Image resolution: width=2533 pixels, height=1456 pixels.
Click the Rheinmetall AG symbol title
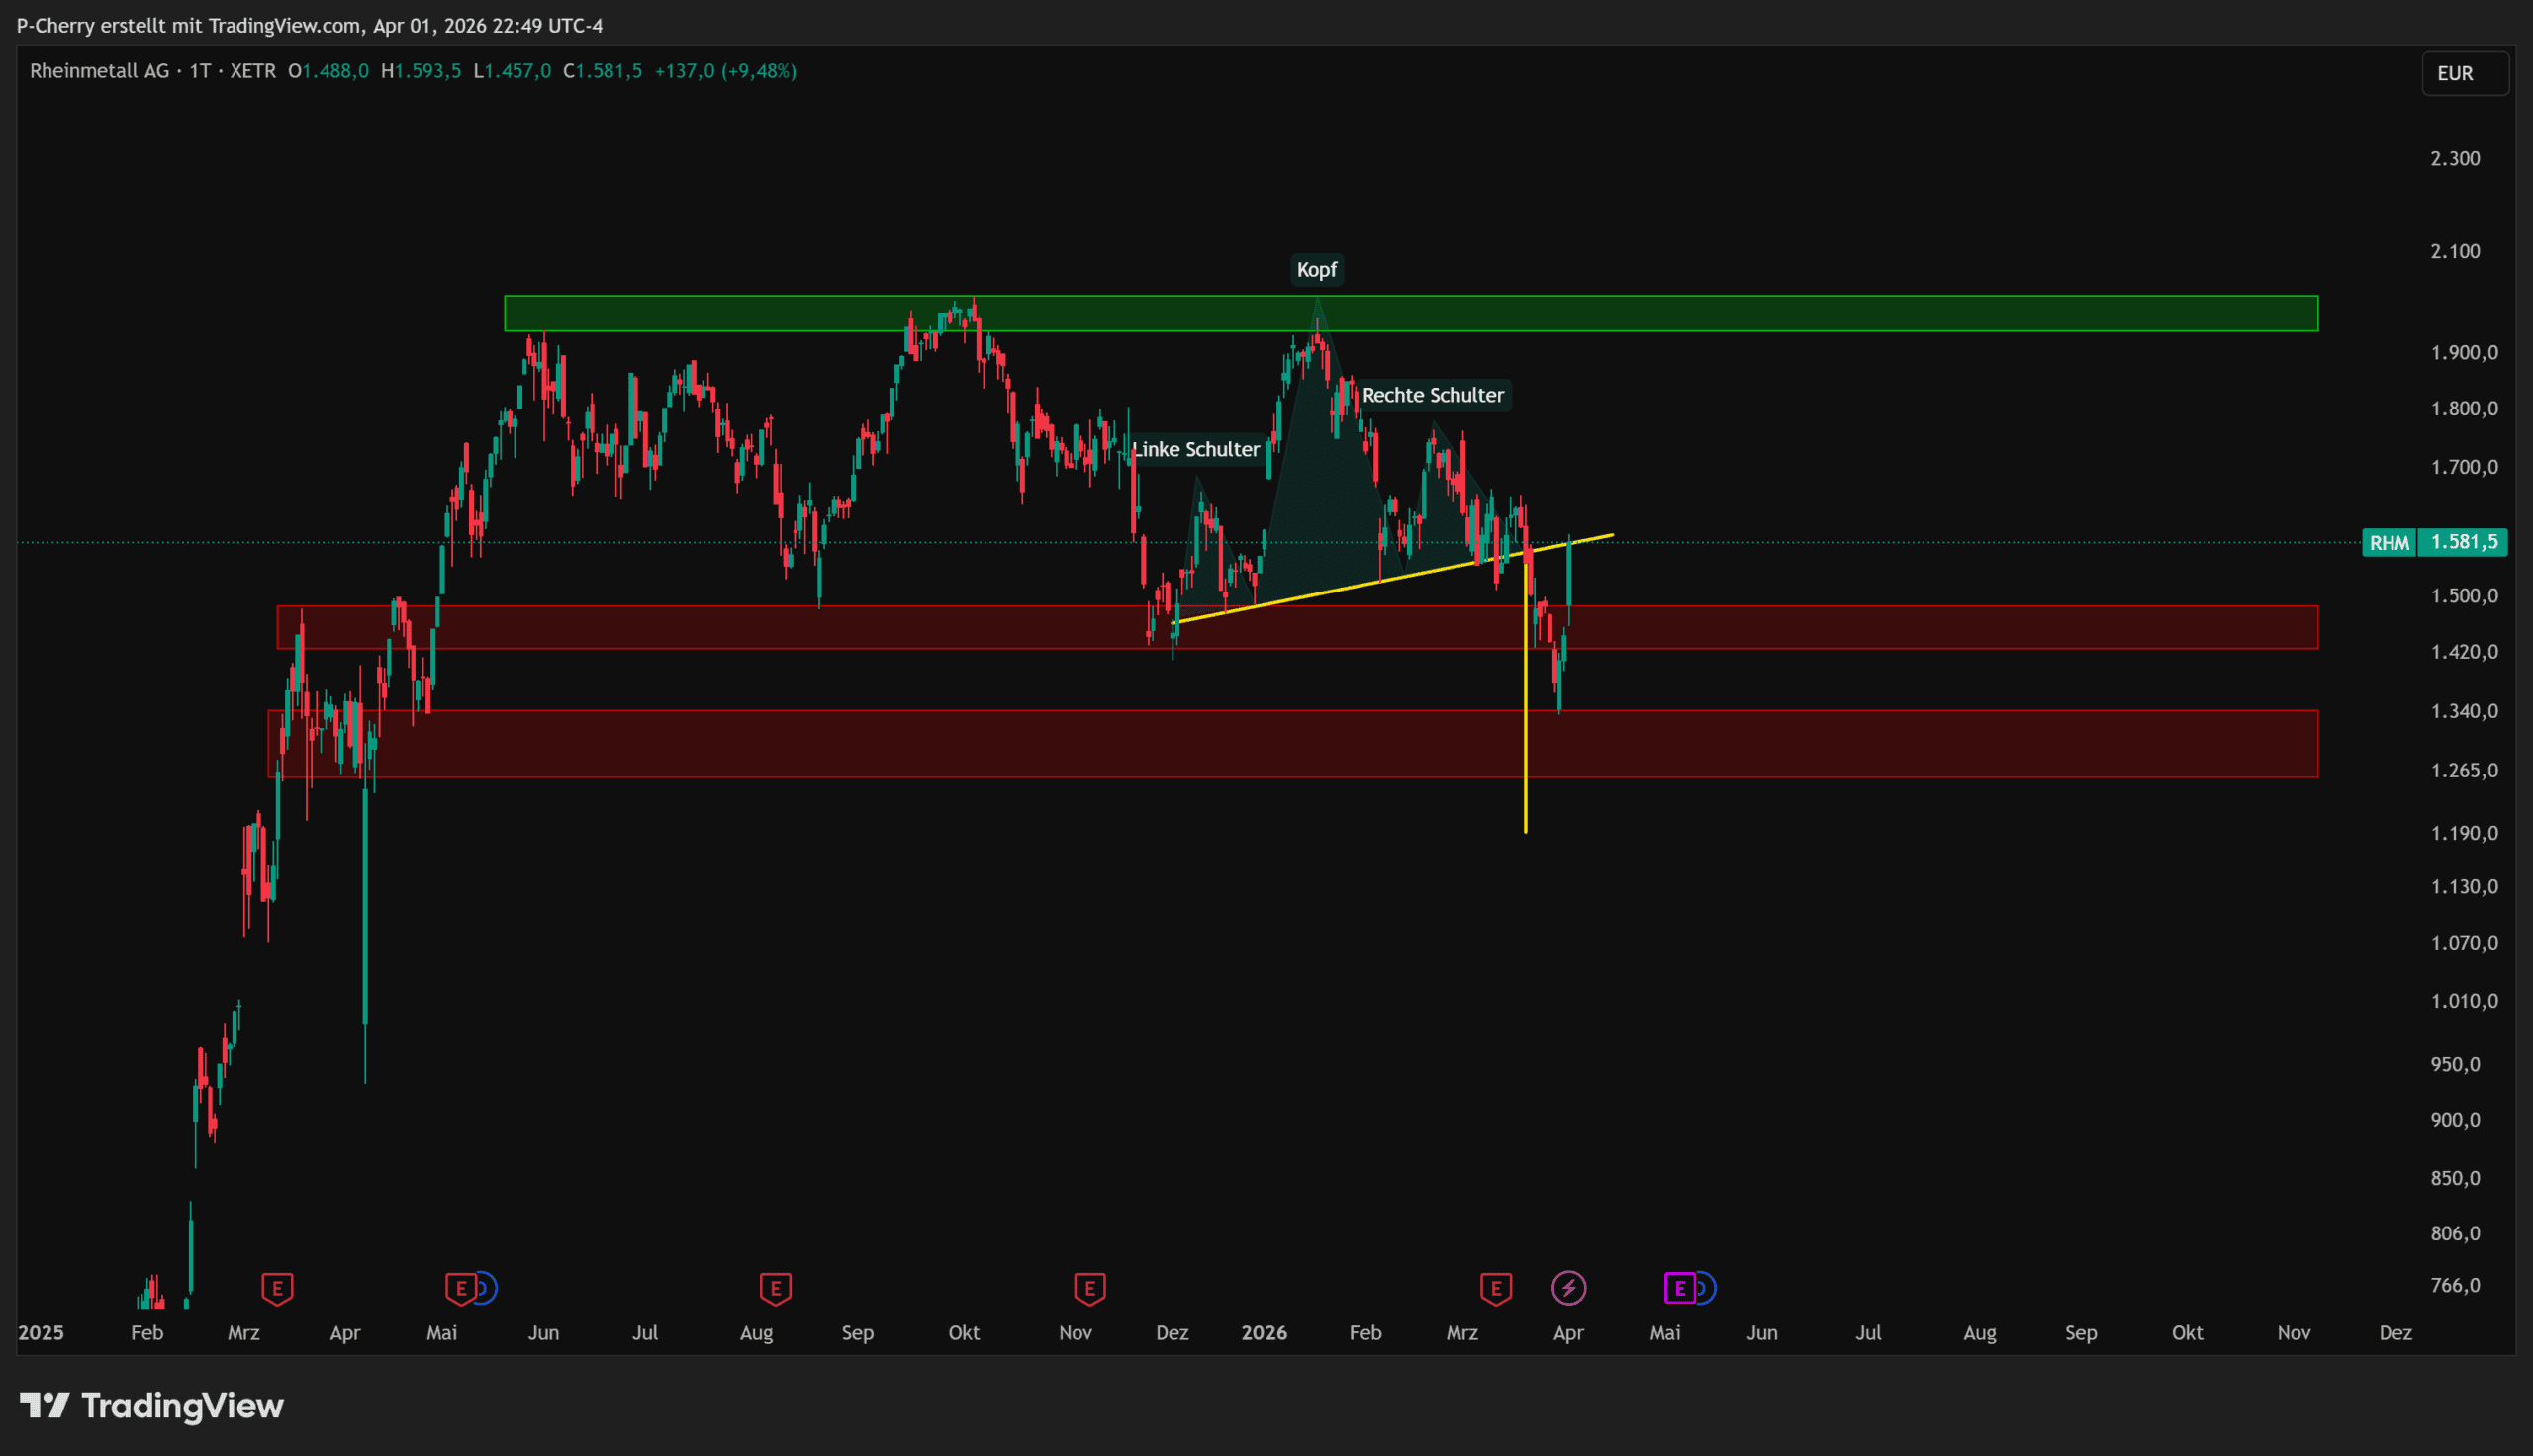pos(99,71)
